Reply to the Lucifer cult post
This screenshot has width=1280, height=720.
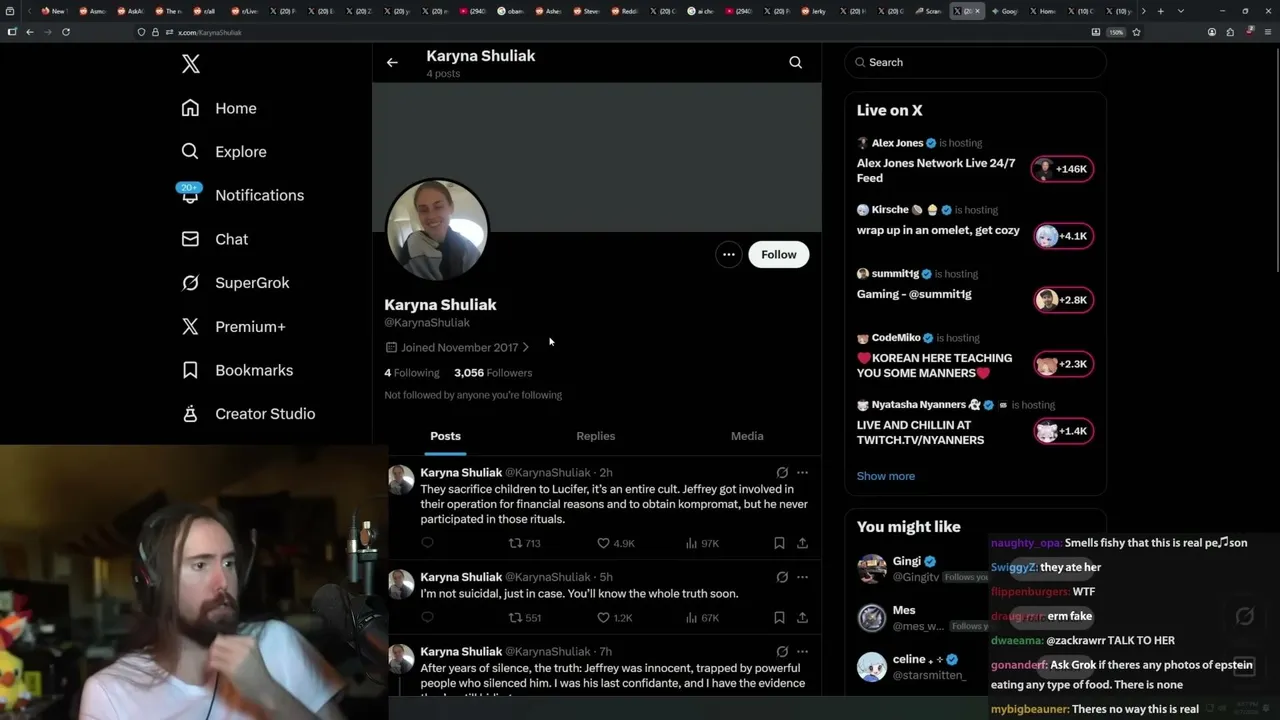click(427, 543)
